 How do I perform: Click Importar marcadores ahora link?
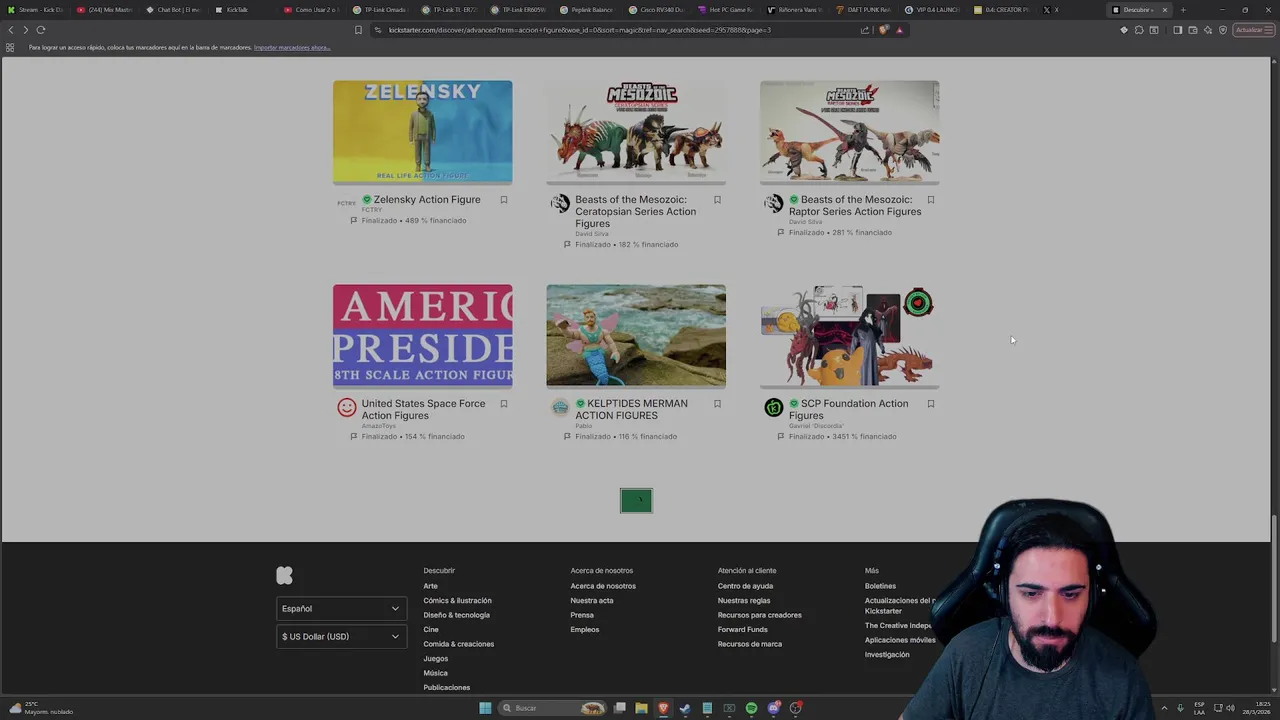292,47
